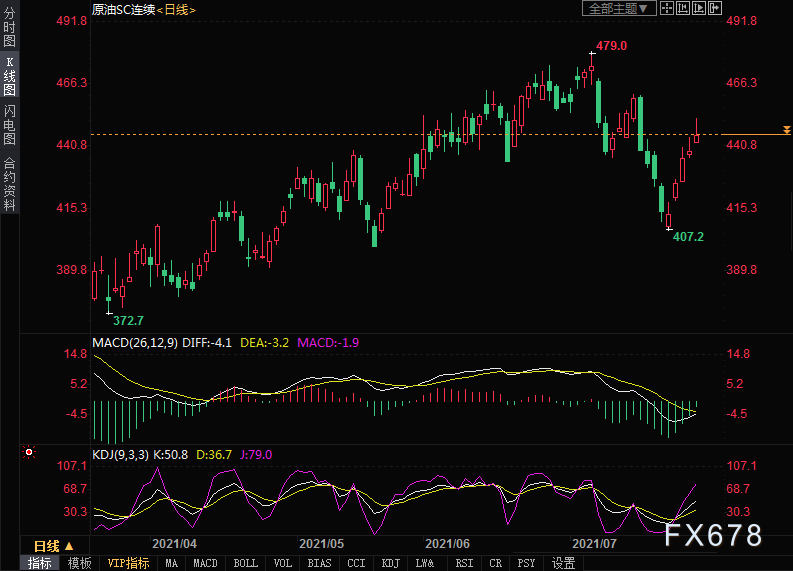This screenshot has width=793, height=571.
Task: Click the 2021/07 date label
Action: click(594, 544)
